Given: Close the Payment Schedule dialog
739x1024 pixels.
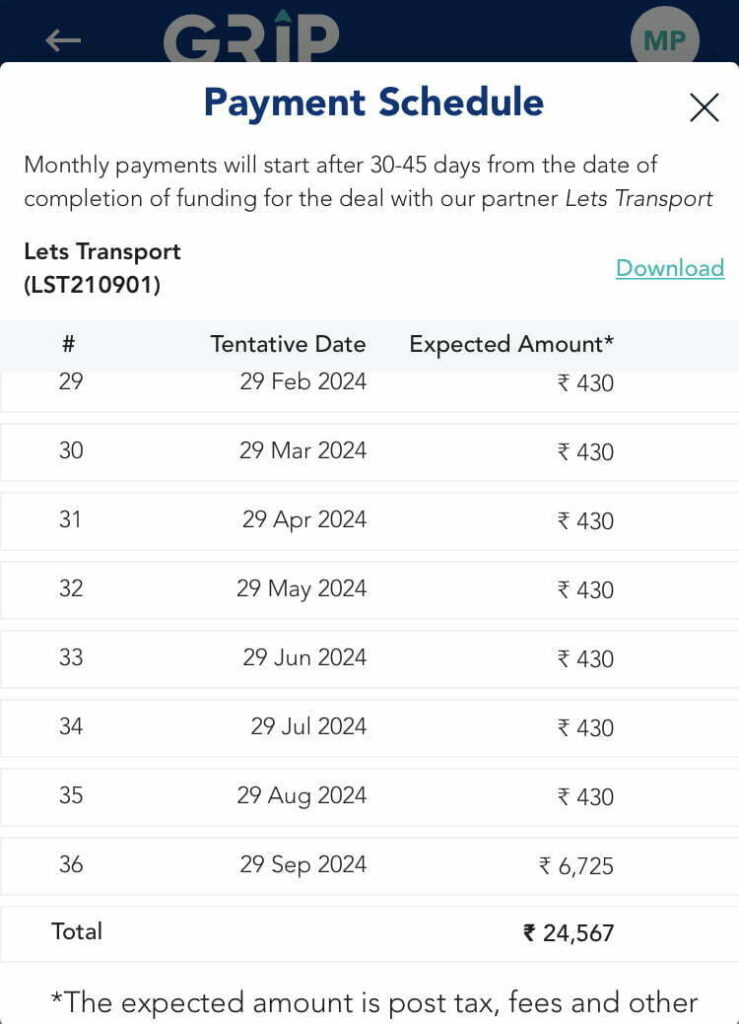Looking at the screenshot, I should point(704,107).
